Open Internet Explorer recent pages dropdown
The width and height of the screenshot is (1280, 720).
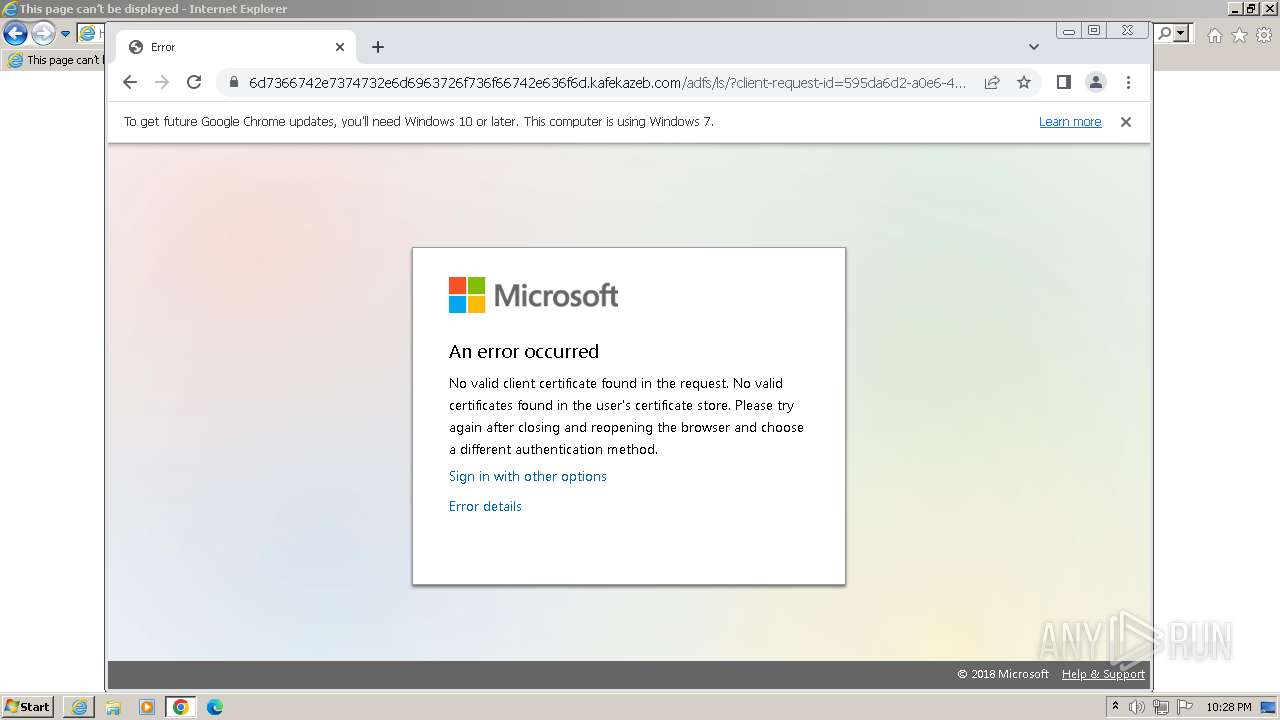66,34
